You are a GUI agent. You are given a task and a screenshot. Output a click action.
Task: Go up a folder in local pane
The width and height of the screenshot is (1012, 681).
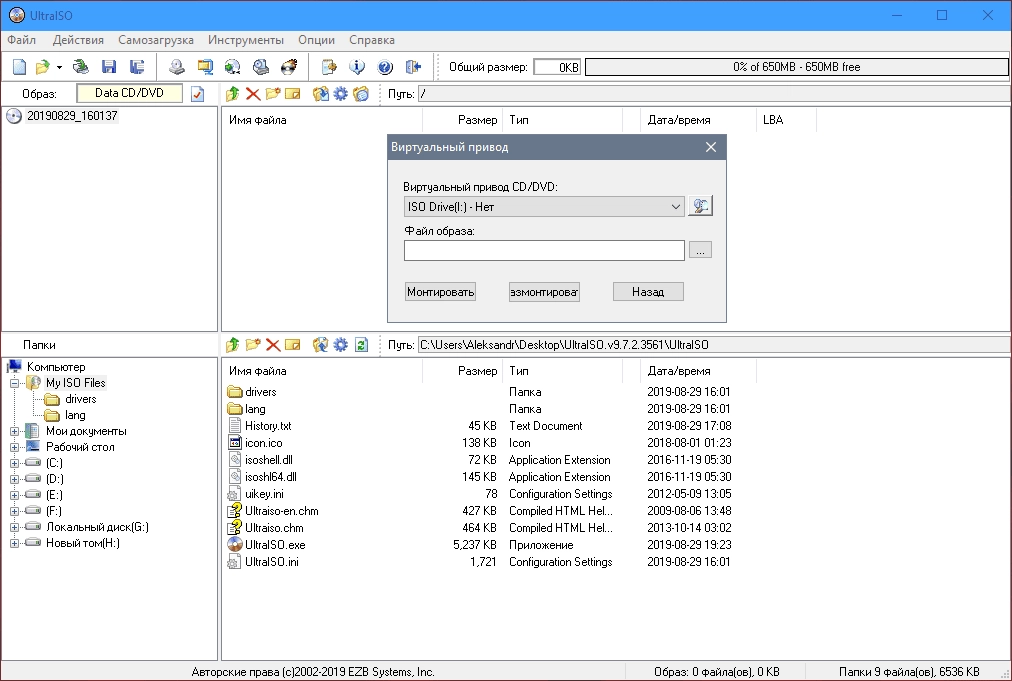click(232, 345)
